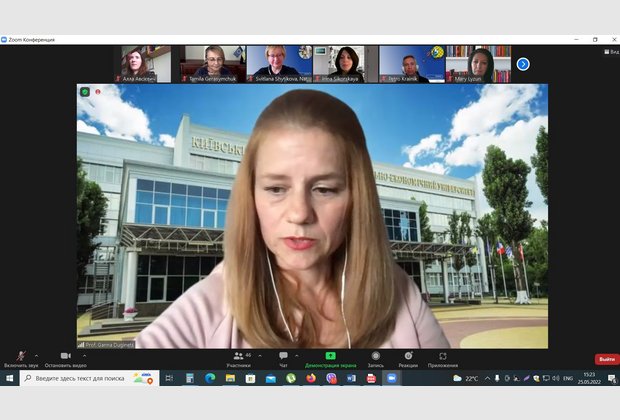The width and height of the screenshot is (620, 420).
Task: Open Реакции reactions menu
Action: tap(408, 359)
